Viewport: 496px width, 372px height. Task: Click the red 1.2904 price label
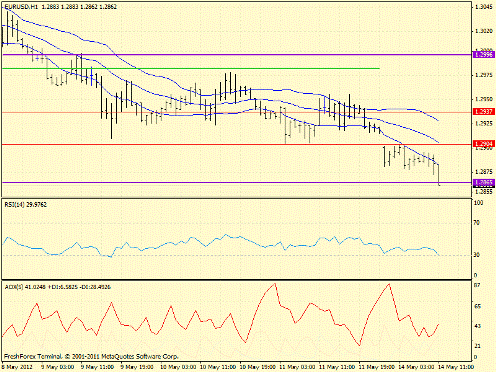484,144
